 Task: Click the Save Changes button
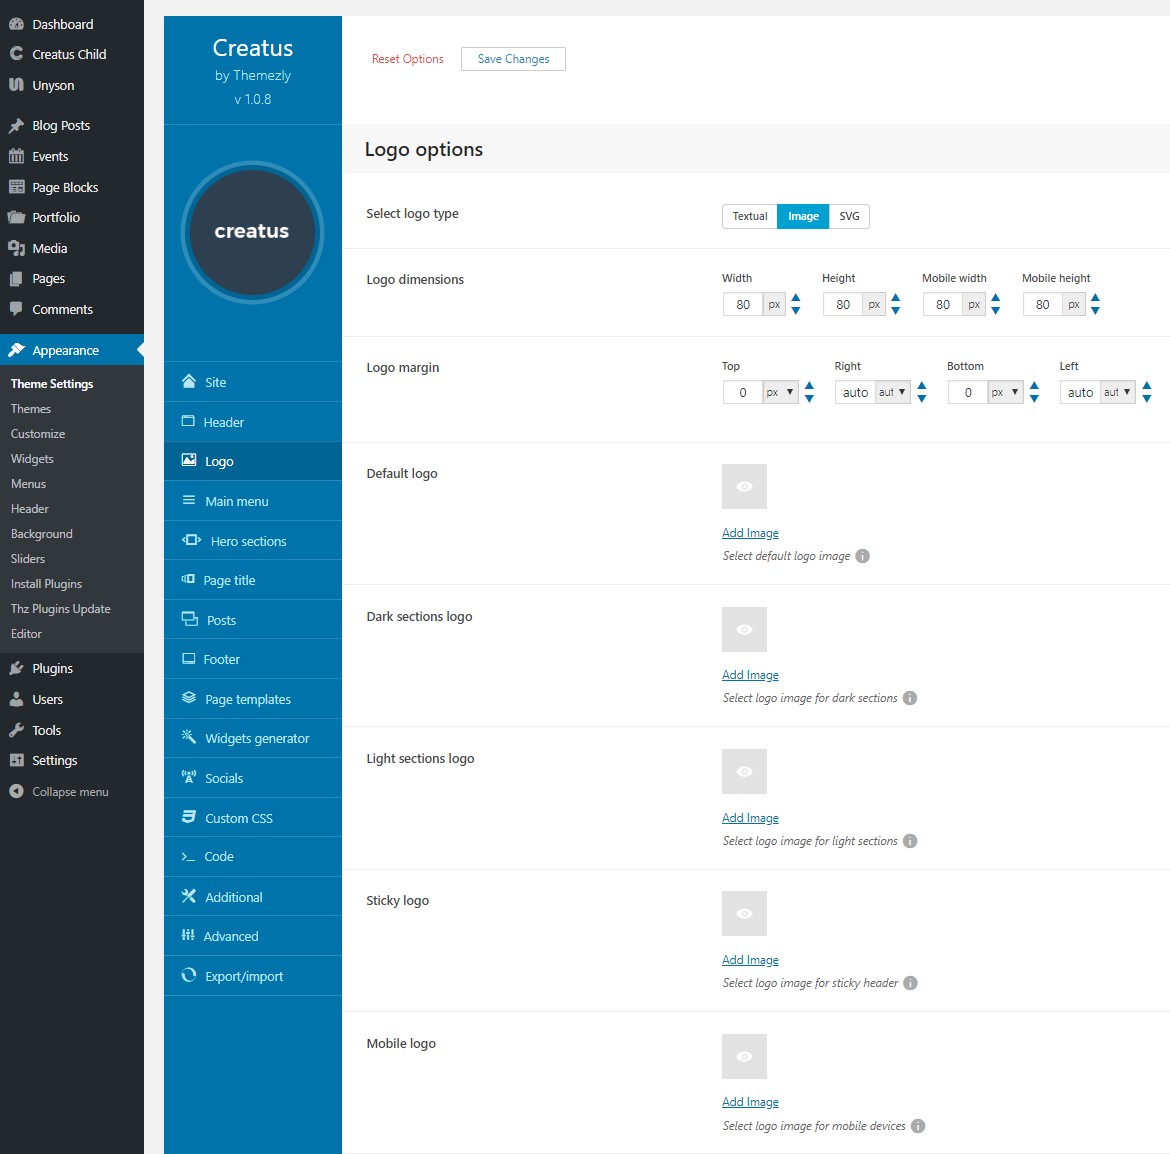pos(513,59)
